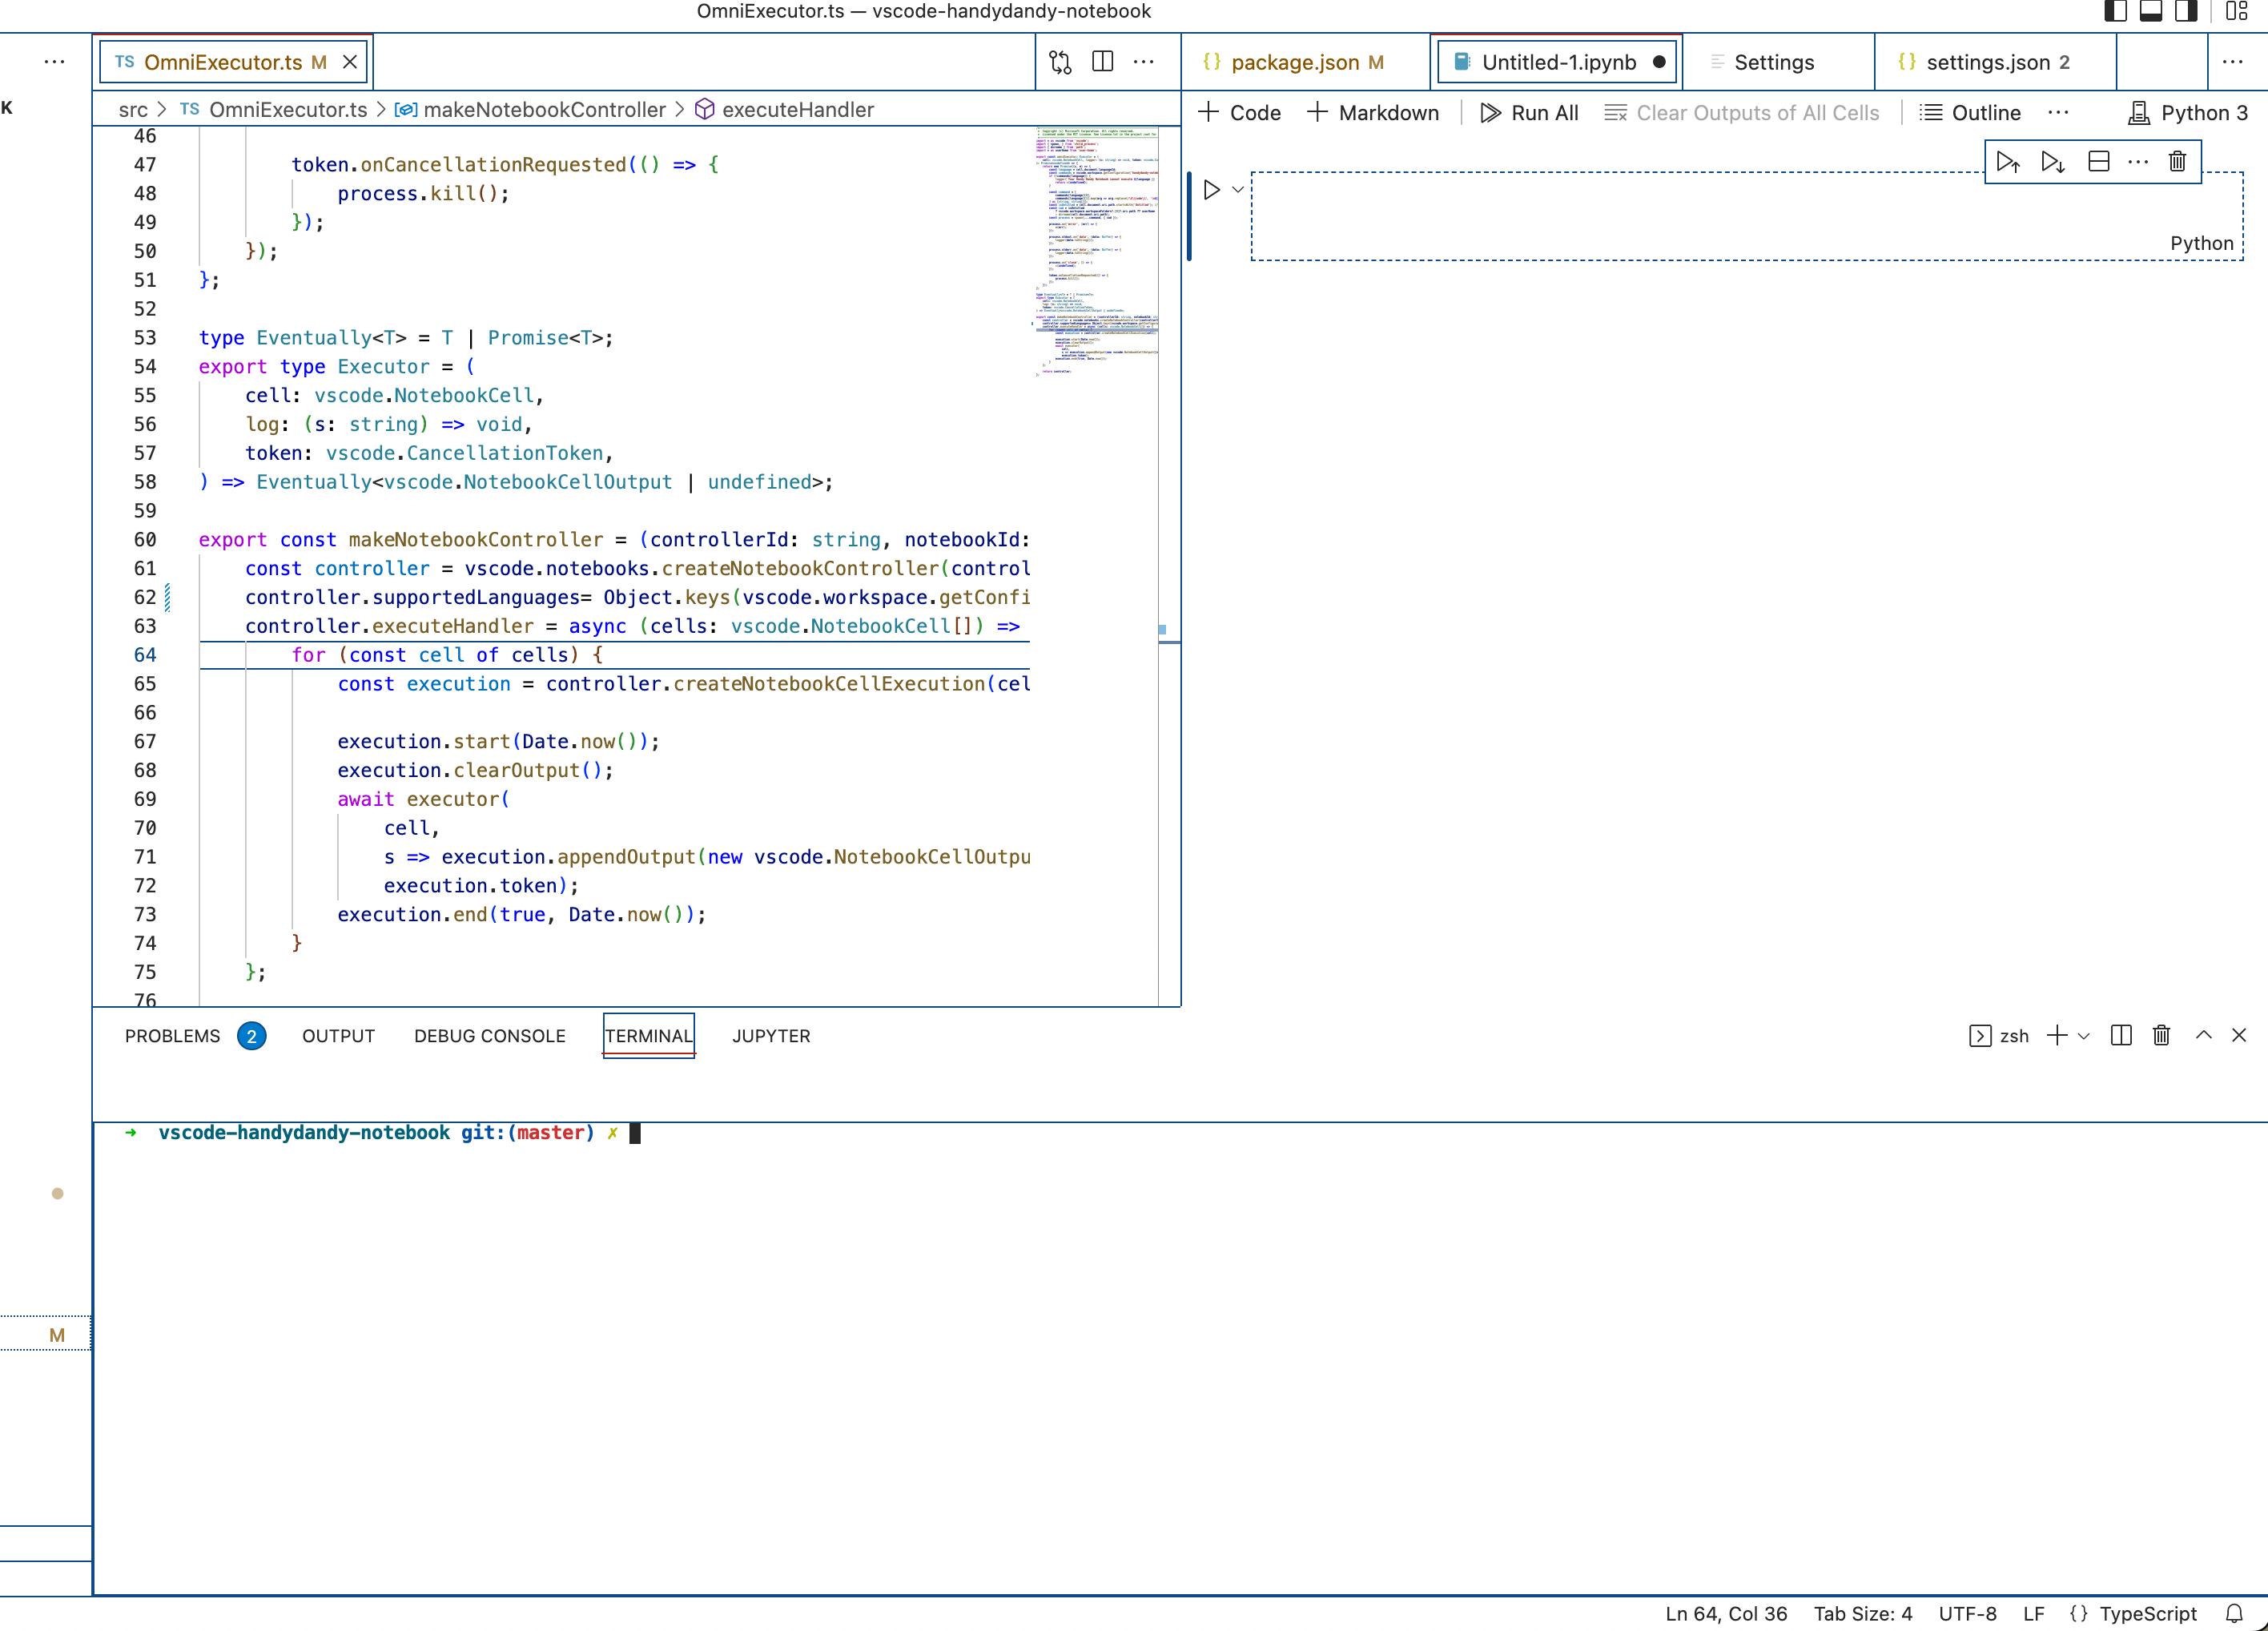
Task: Open the Customize Layout icon
Action: (x=2237, y=11)
